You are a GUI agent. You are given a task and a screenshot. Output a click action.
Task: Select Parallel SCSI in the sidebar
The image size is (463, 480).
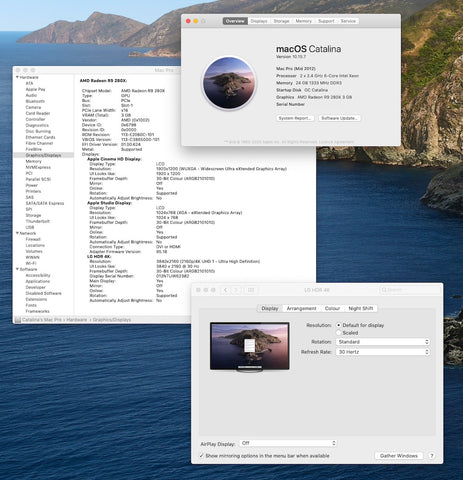pyautogui.click(x=38, y=179)
